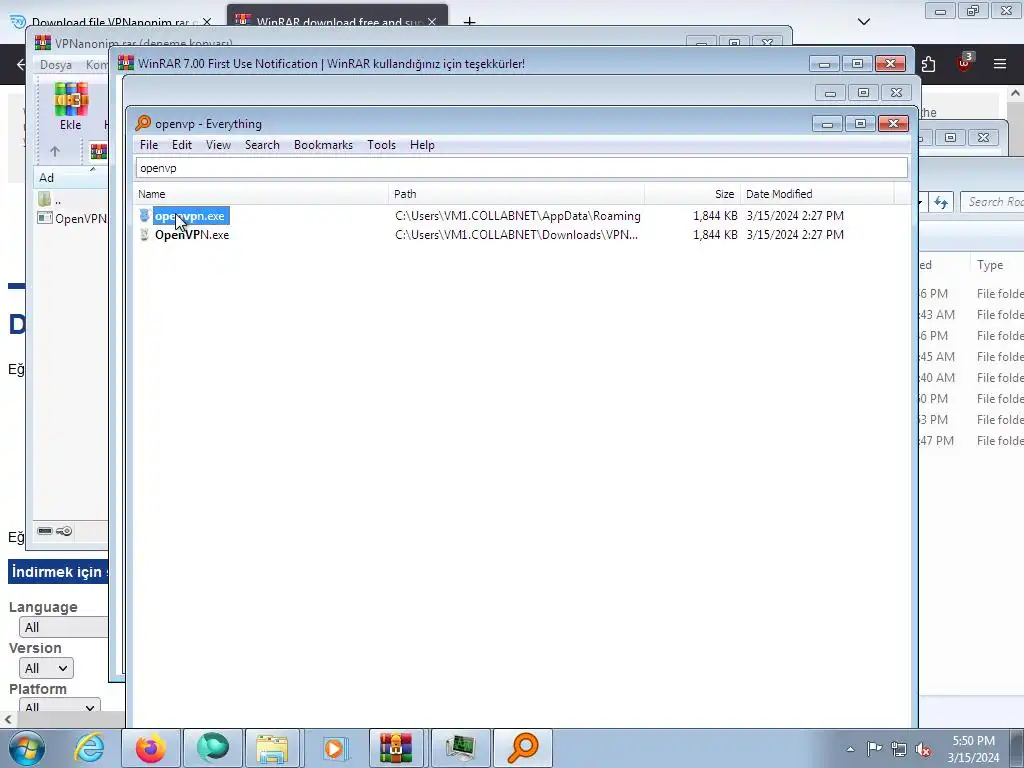Go up one folder in WinRAR
The height and width of the screenshot is (768, 1024).
click(55, 152)
